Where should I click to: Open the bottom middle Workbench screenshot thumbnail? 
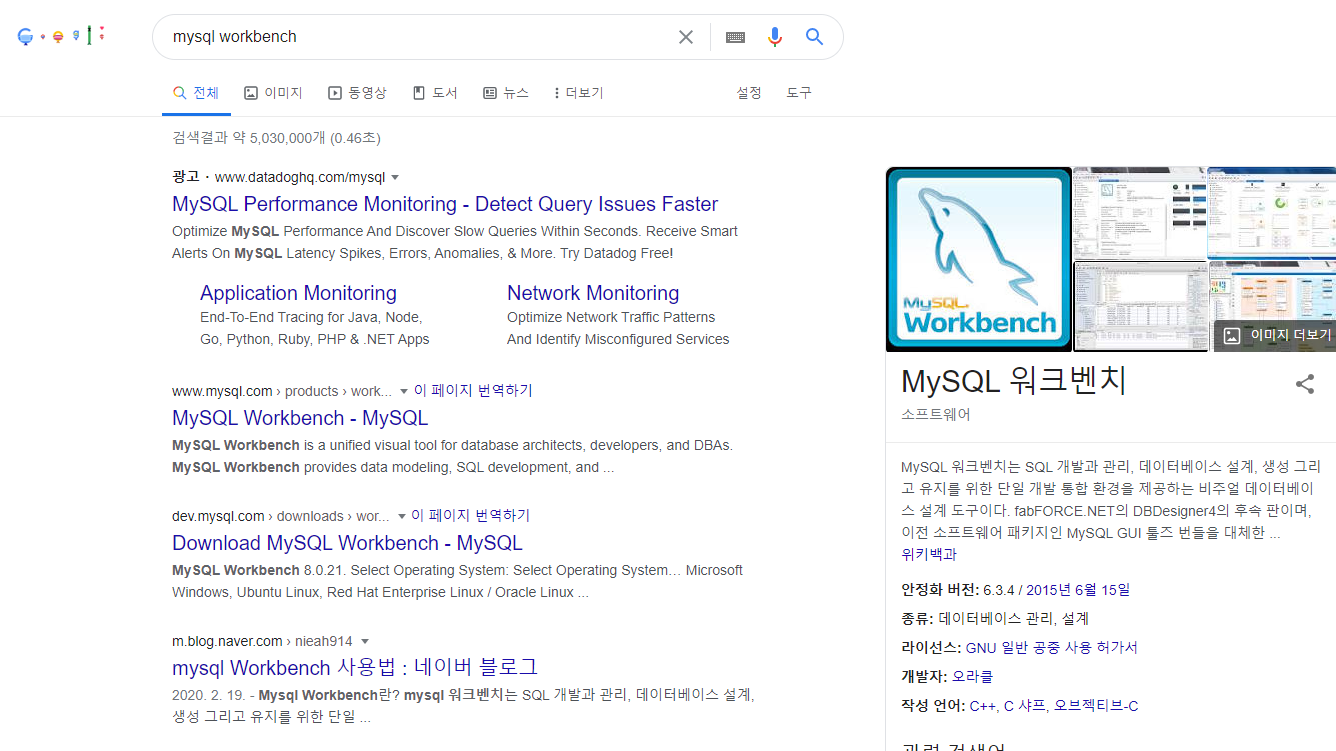point(1140,307)
